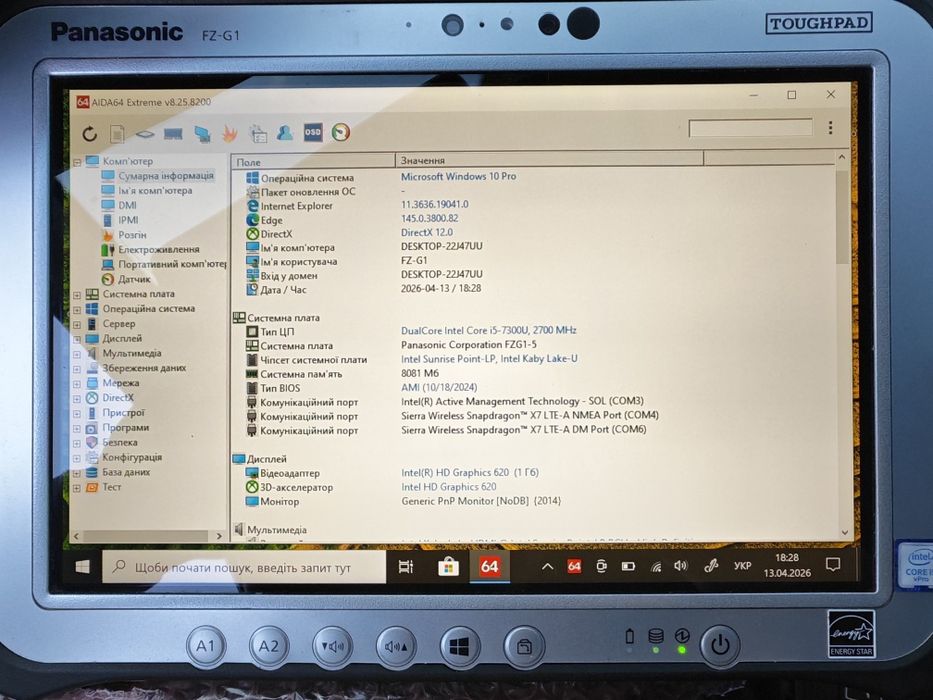This screenshot has height=700, width=933.
Task: Expand the Збереження даних tree node
Action: point(77,370)
